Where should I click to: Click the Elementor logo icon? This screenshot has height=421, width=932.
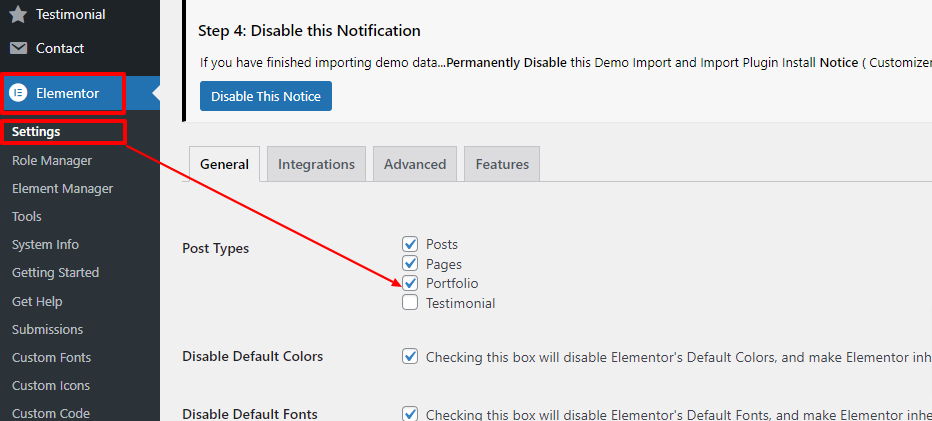coord(18,93)
